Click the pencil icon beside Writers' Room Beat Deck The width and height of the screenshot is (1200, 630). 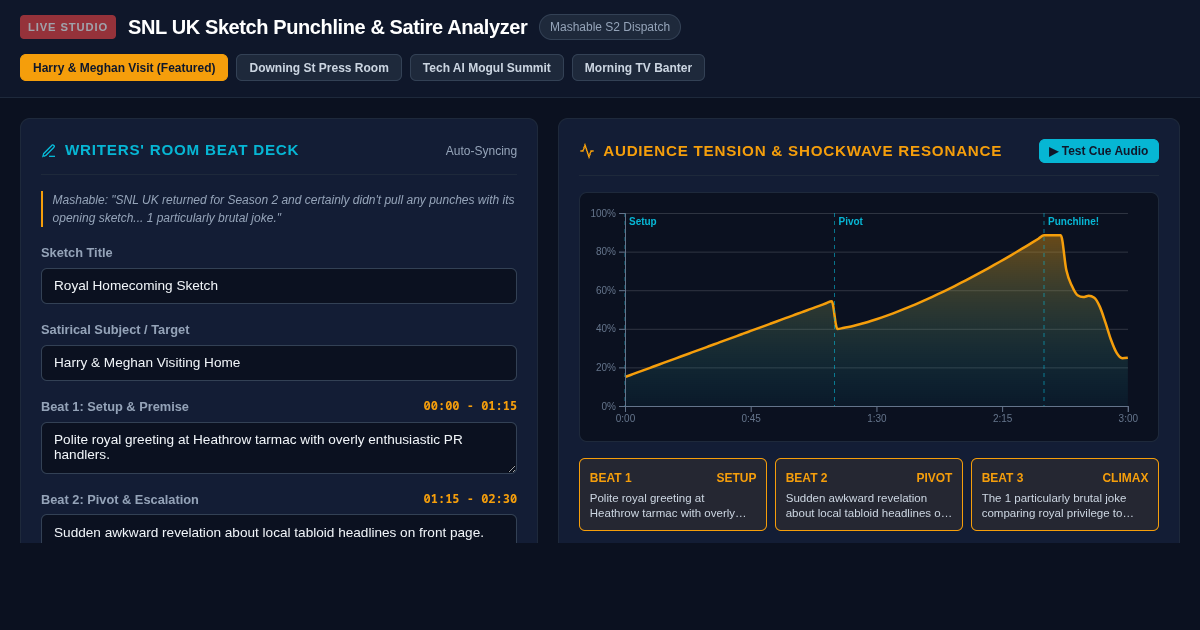coord(49,151)
